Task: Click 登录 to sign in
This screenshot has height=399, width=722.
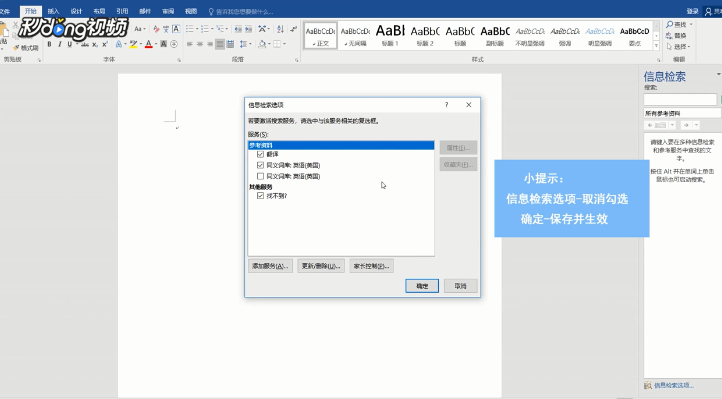Action: 693,11
